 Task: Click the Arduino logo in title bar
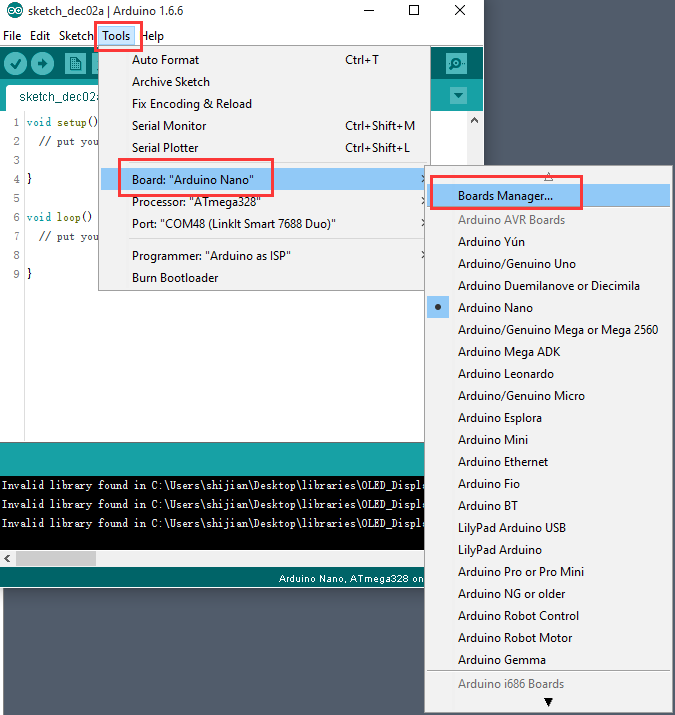coord(14,10)
